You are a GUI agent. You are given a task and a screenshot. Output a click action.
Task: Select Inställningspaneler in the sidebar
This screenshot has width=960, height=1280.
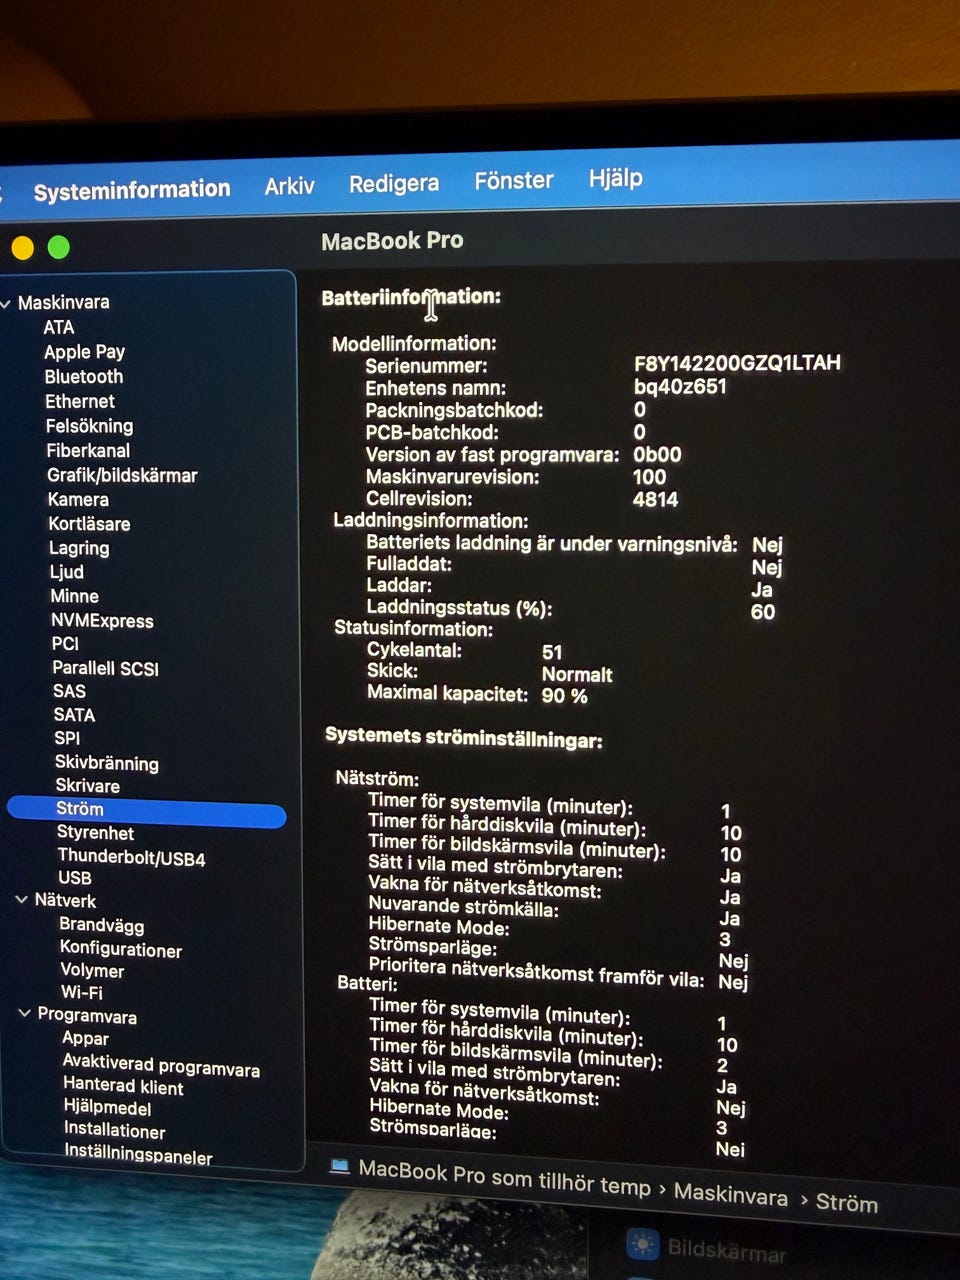tap(139, 1154)
